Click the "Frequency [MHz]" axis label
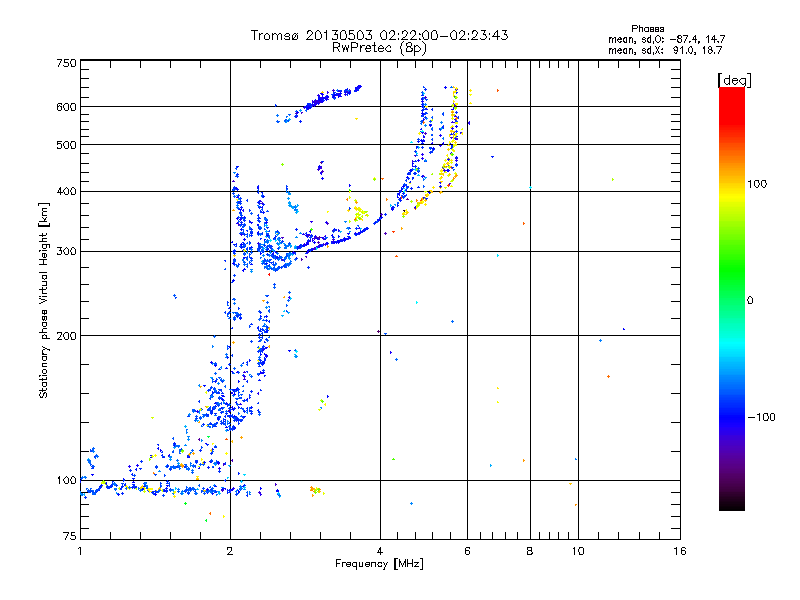Image resolution: width=800 pixels, height=600 pixels. click(x=379, y=564)
